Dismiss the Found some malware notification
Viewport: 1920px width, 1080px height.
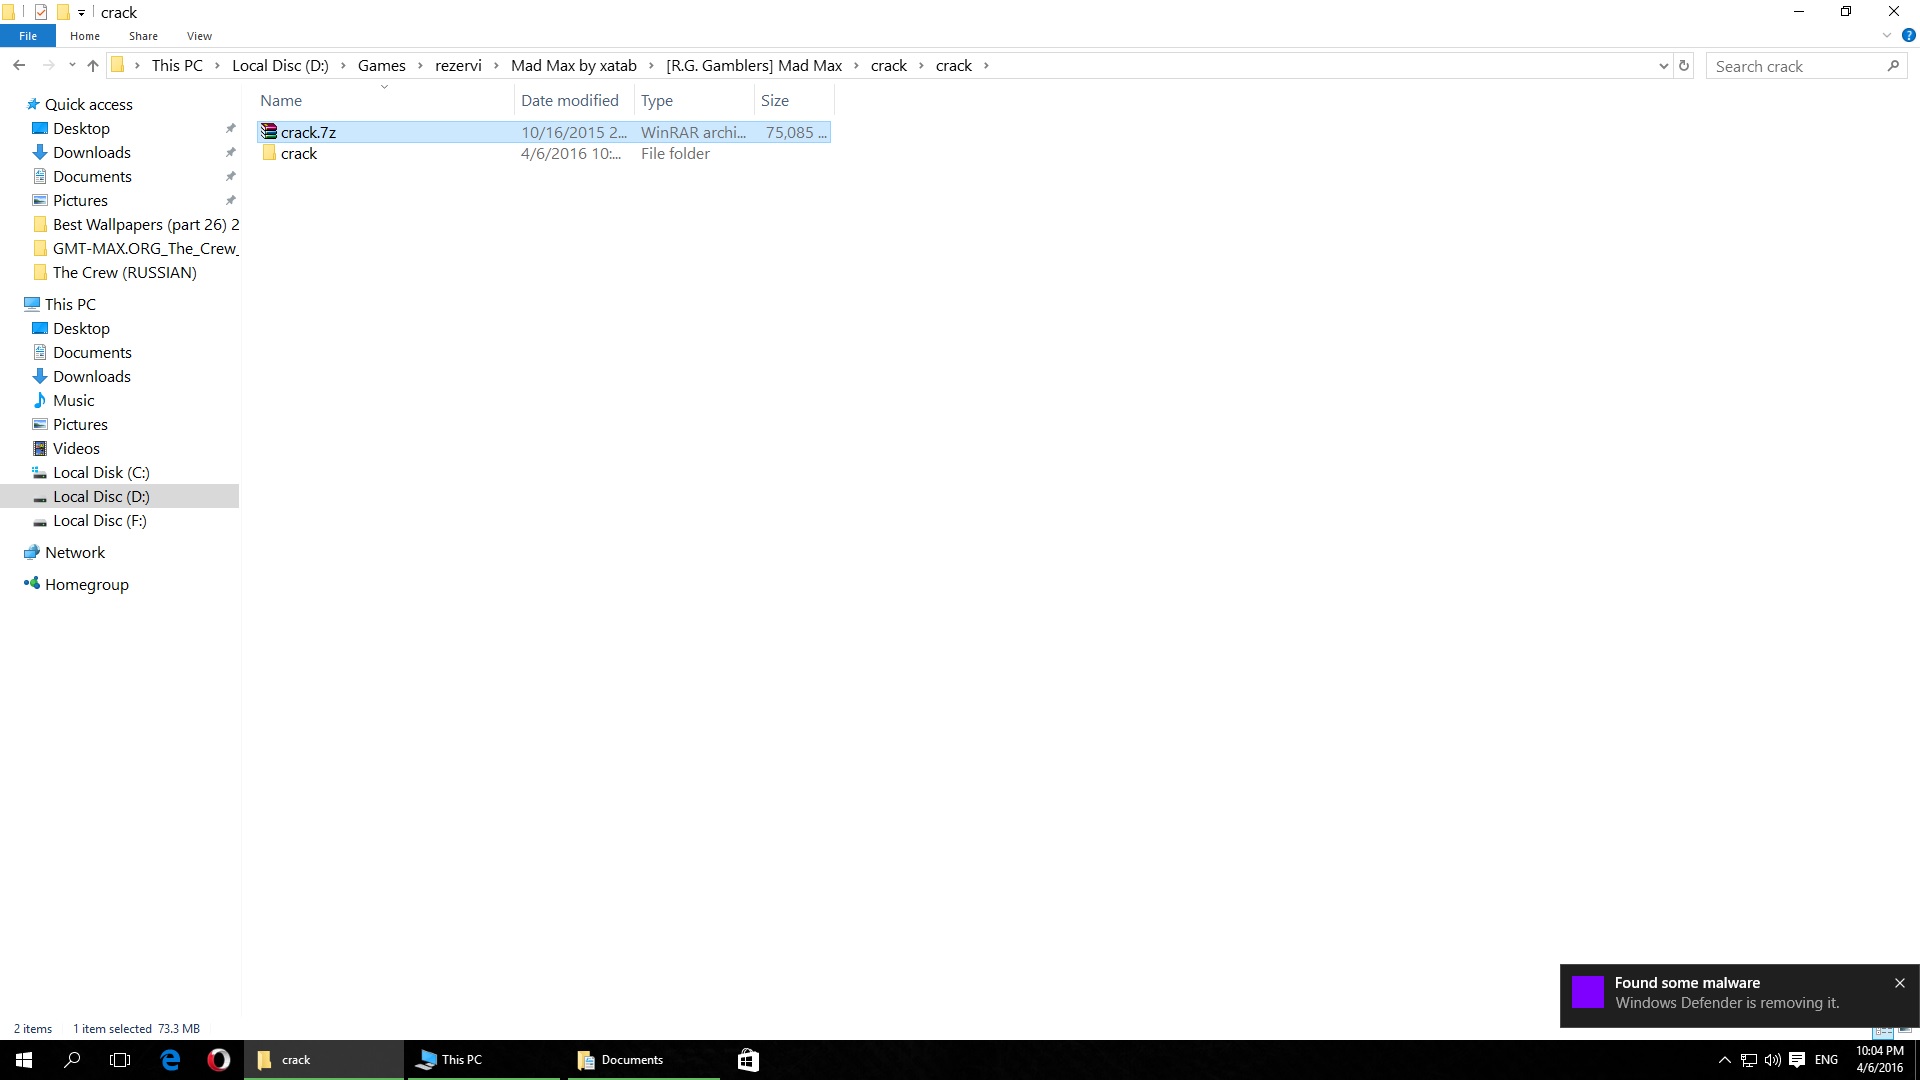tap(1899, 983)
